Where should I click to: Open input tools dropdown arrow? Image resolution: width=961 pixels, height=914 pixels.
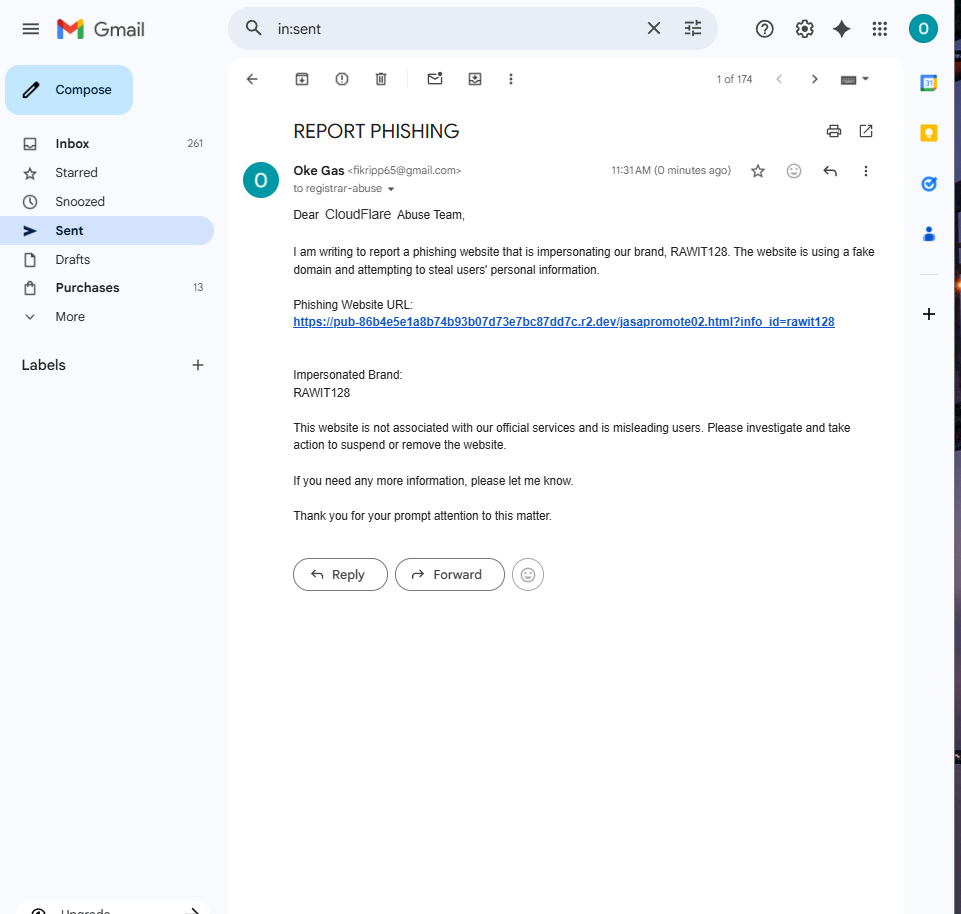[x=865, y=78]
